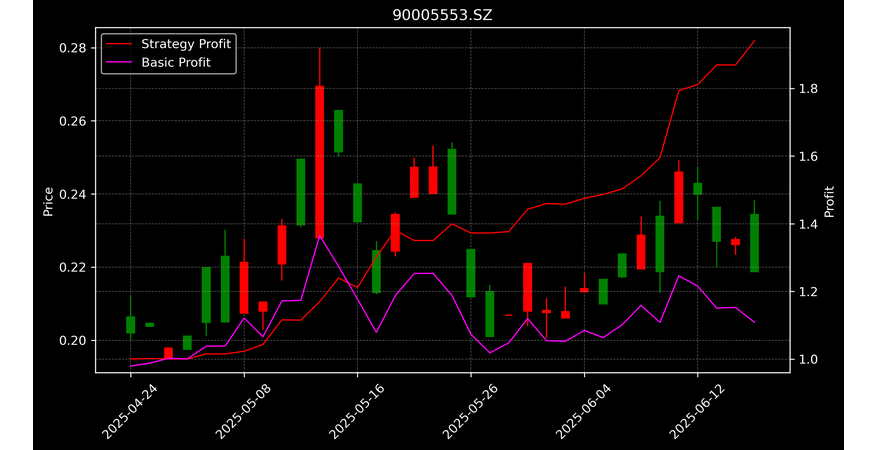Click the 0.20 price tick label
The image size is (878, 450).
pyautogui.click(x=73, y=340)
